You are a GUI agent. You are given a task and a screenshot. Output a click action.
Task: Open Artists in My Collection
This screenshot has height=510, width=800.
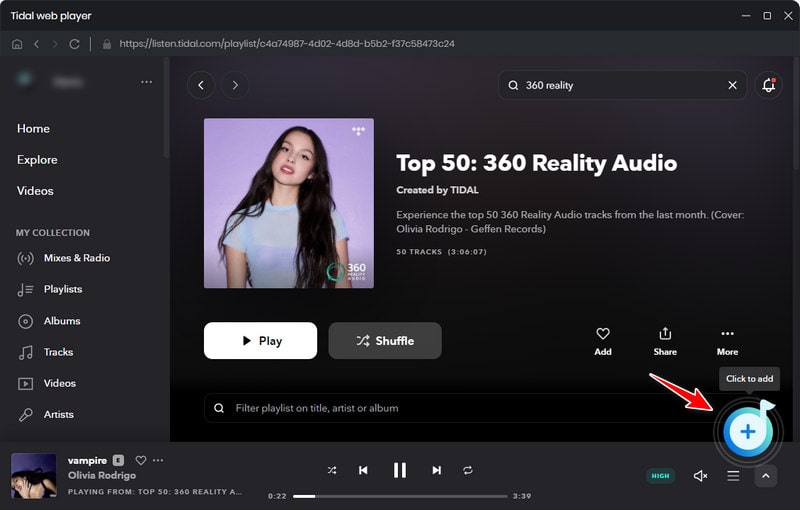(x=59, y=414)
